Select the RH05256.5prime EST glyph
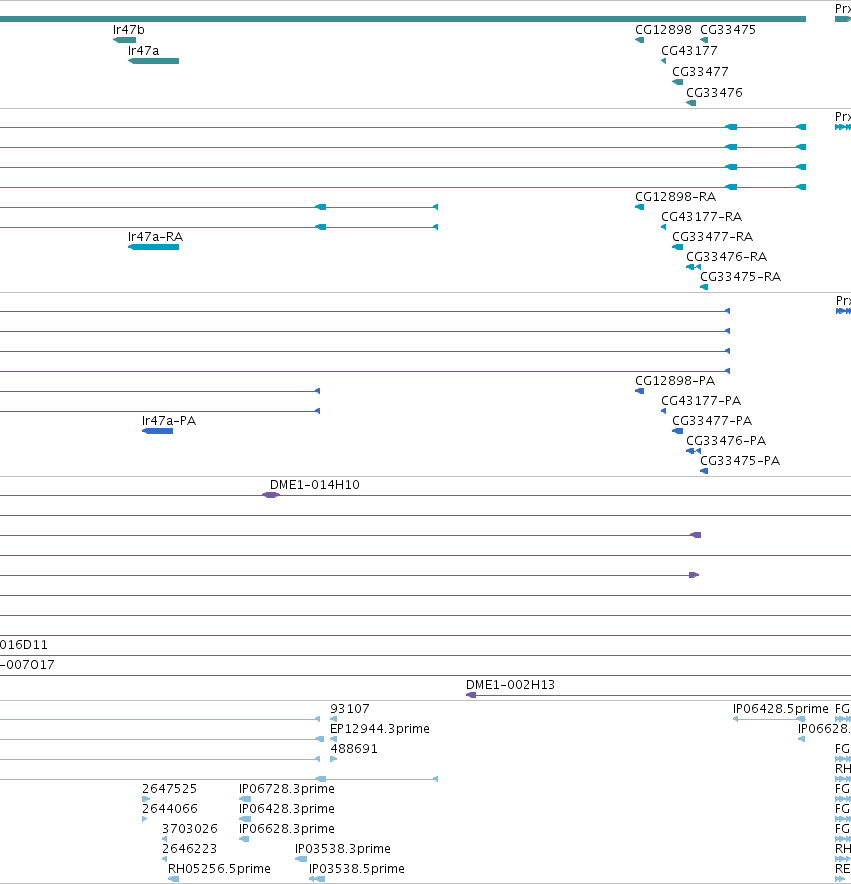The height and width of the screenshot is (884, 851). 174,879
